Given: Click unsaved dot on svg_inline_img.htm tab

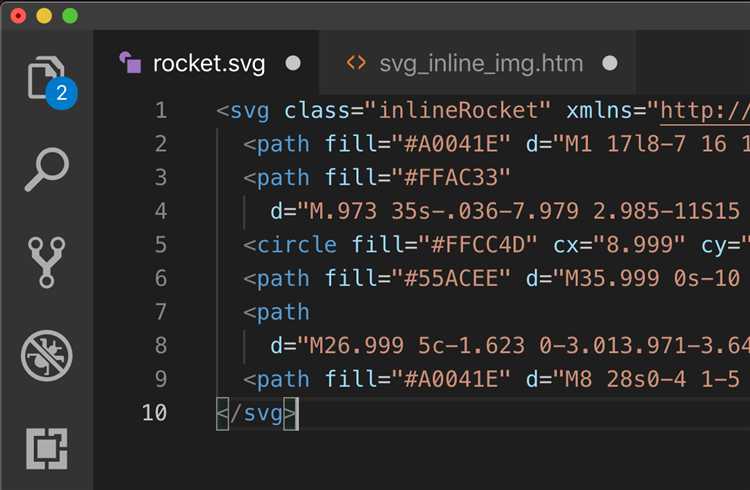Looking at the screenshot, I should pyautogui.click(x=609, y=63).
